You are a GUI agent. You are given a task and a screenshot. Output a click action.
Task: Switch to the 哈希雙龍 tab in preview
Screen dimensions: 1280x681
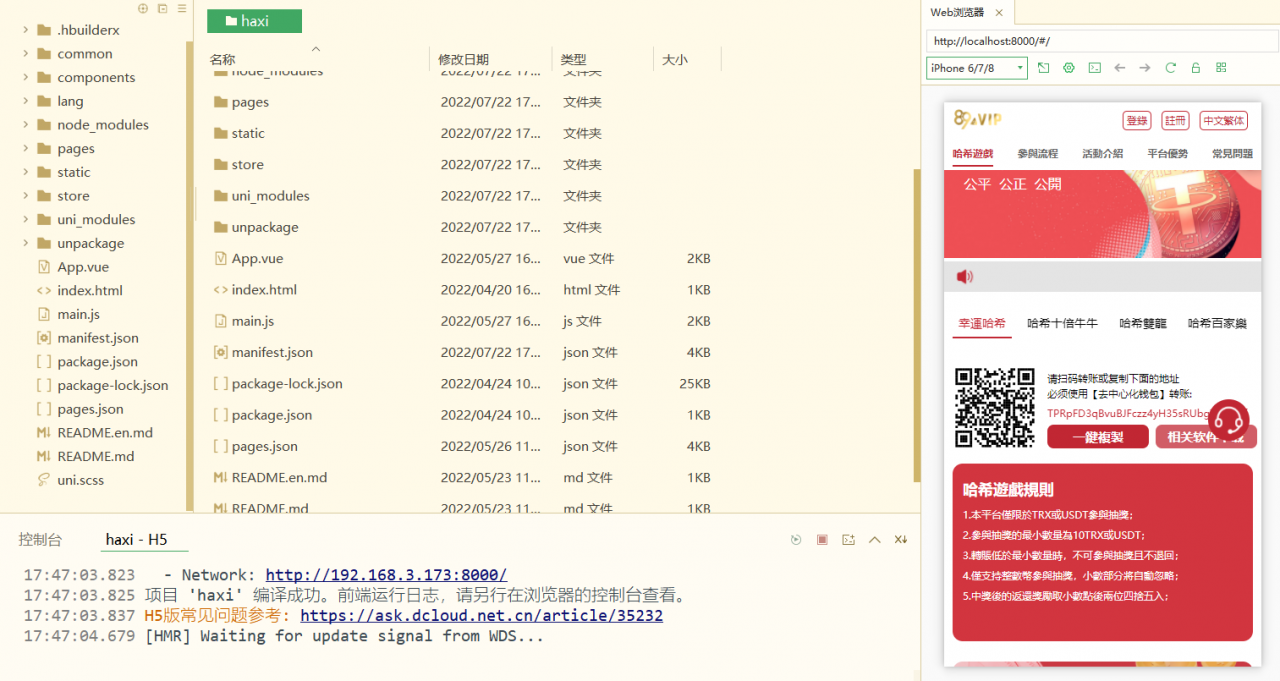(1142, 323)
